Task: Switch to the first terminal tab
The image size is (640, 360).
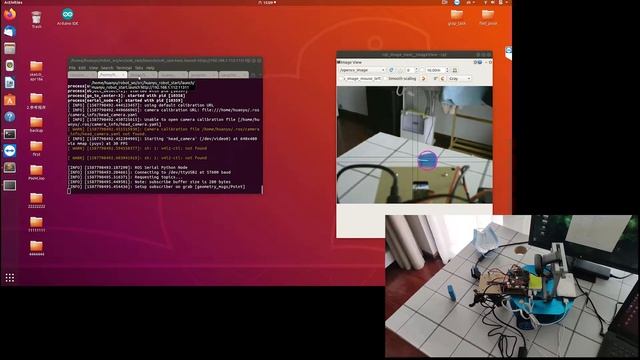Action: (x=82, y=75)
